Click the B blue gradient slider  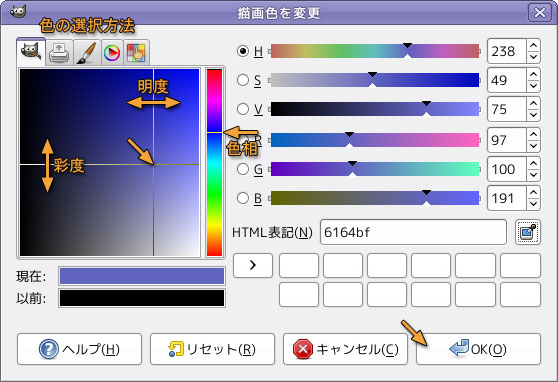click(x=375, y=198)
